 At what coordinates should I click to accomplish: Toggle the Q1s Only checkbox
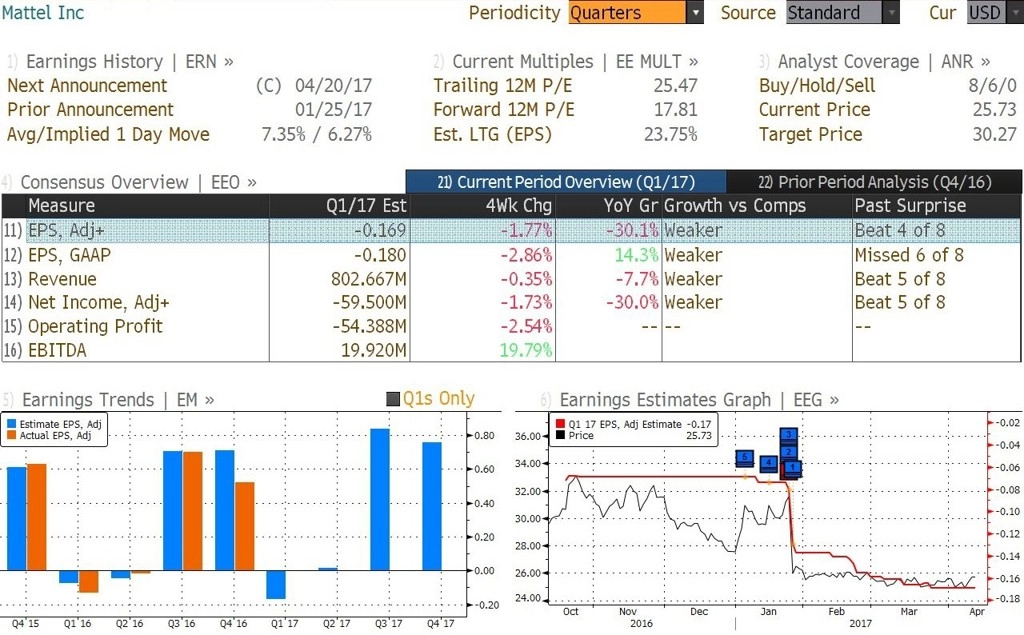pyautogui.click(x=393, y=399)
